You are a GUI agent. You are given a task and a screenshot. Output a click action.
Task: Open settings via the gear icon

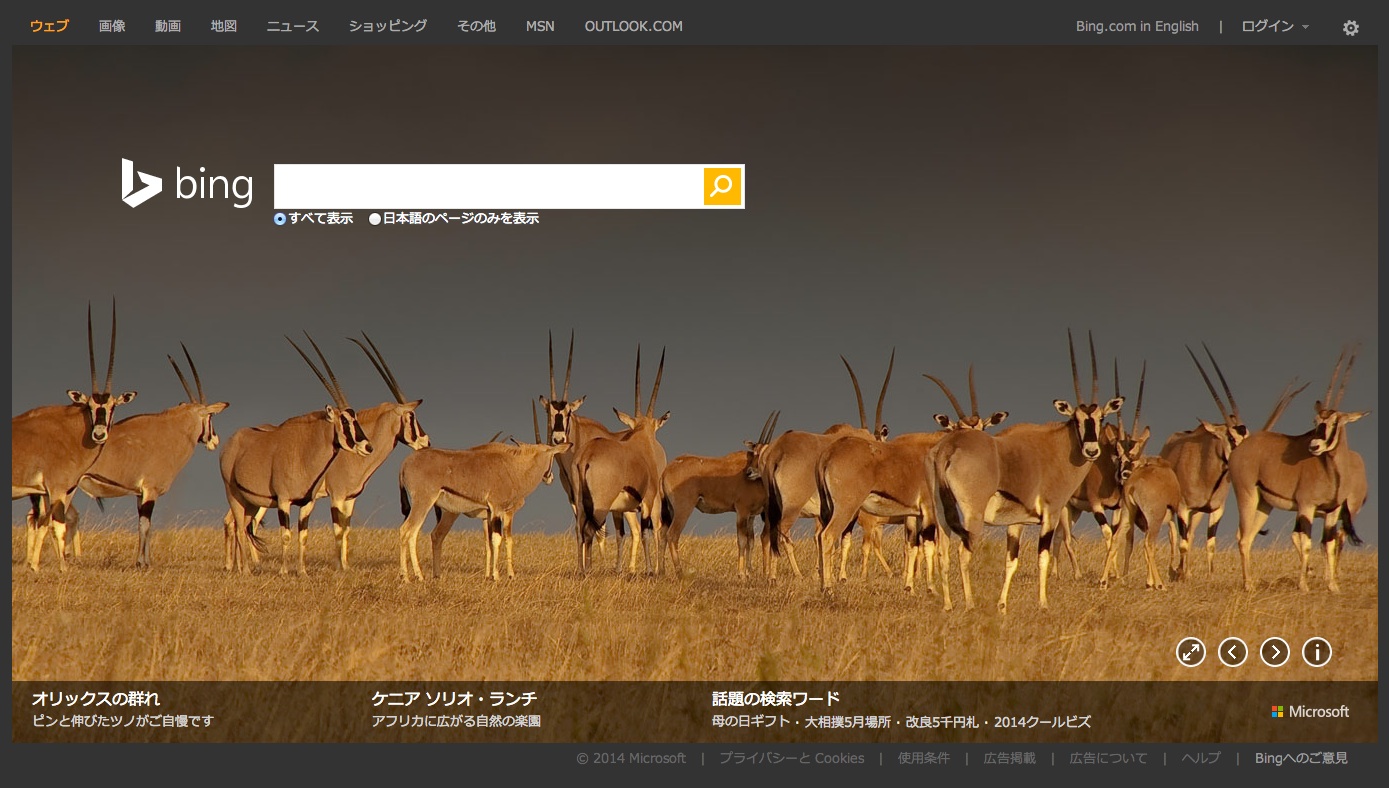click(1350, 28)
